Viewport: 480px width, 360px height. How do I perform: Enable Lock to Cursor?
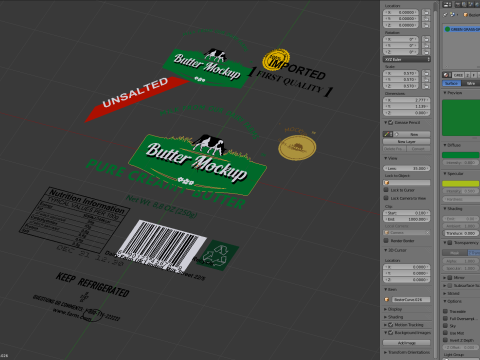tap(386, 190)
